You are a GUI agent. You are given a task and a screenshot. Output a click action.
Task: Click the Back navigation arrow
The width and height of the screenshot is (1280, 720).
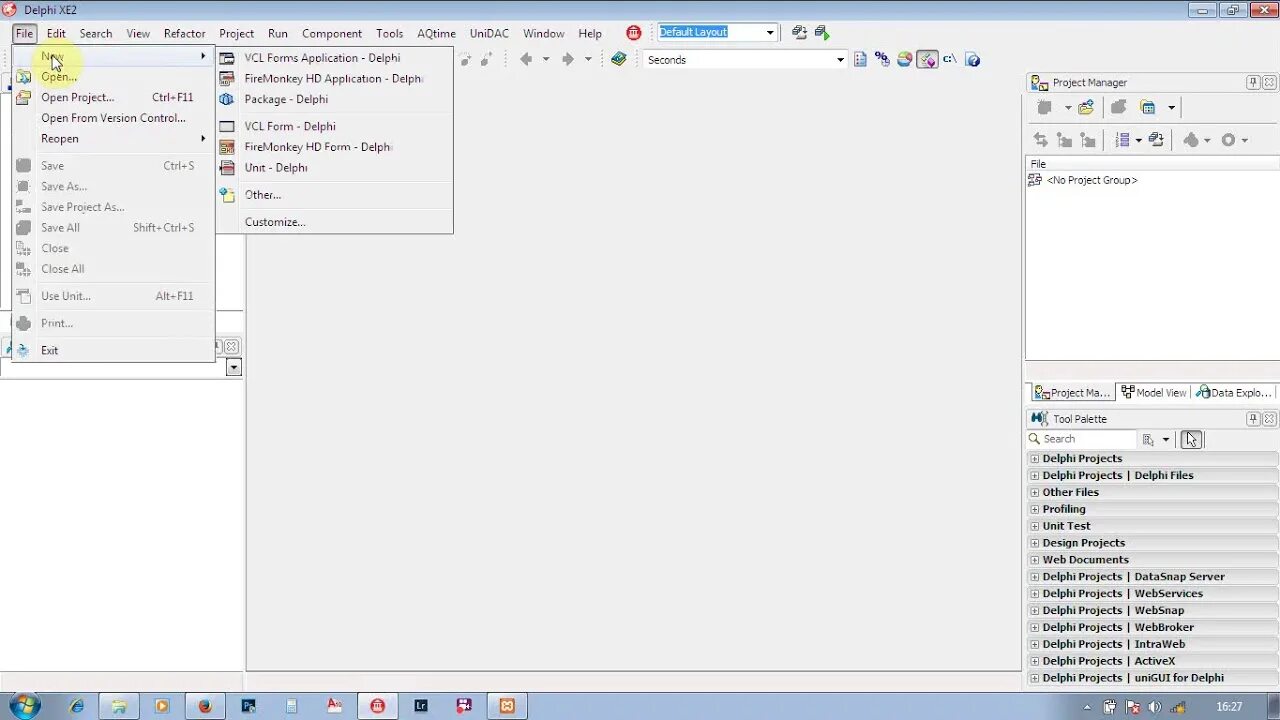click(x=526, y=59)
